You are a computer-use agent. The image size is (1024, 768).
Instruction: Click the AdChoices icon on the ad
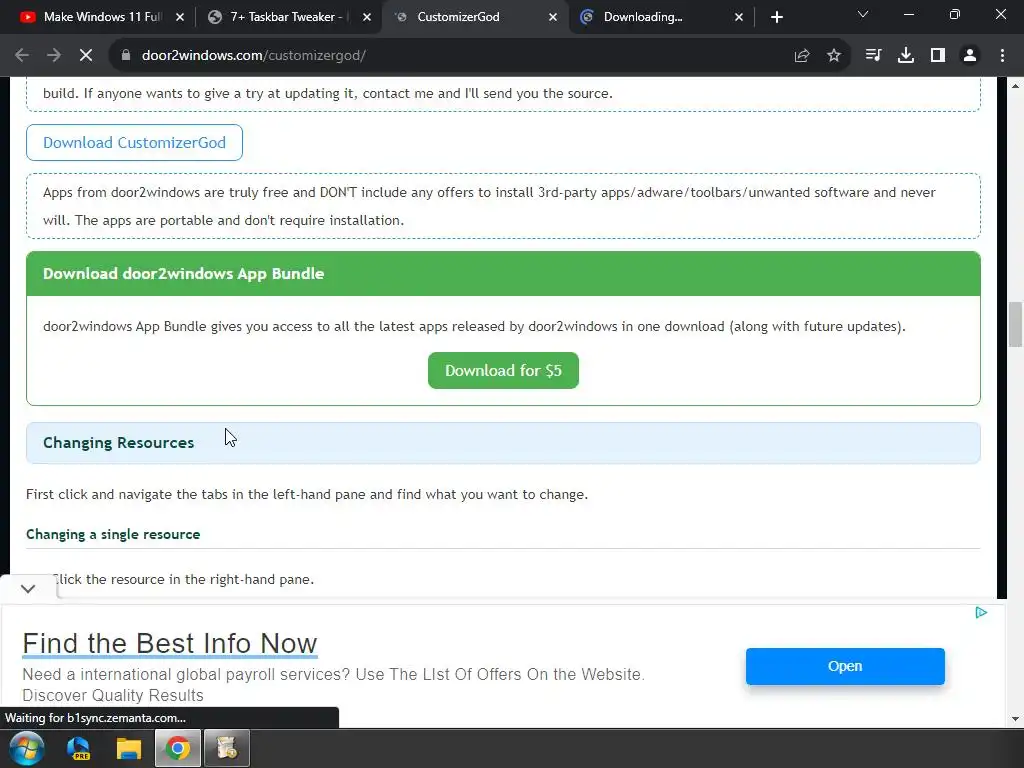(x=981, y=613)
